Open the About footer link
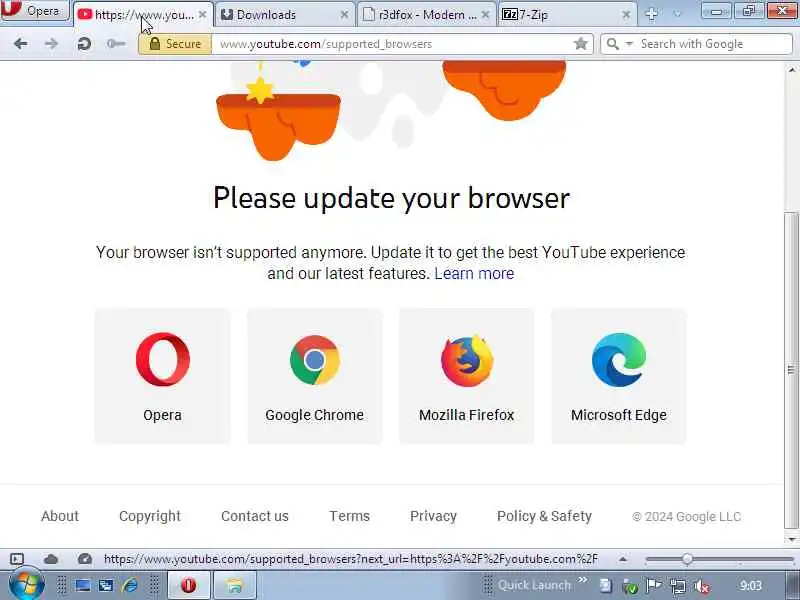Viewport: 800px width, 600px height. point(60,516)
